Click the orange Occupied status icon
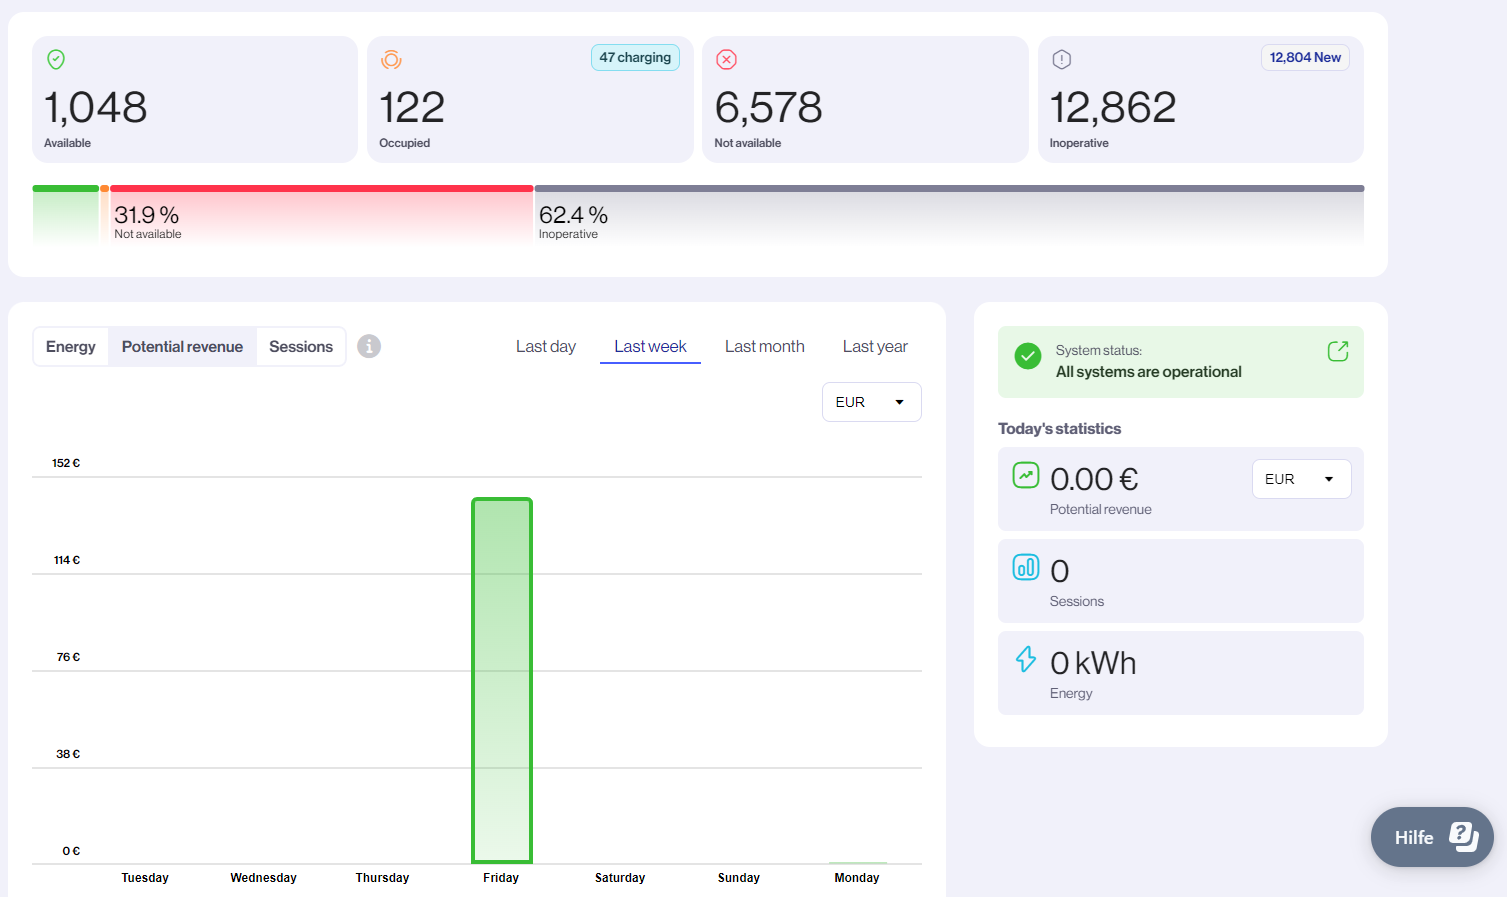This screenshot has width=1507, height=897. coord(391,60)
